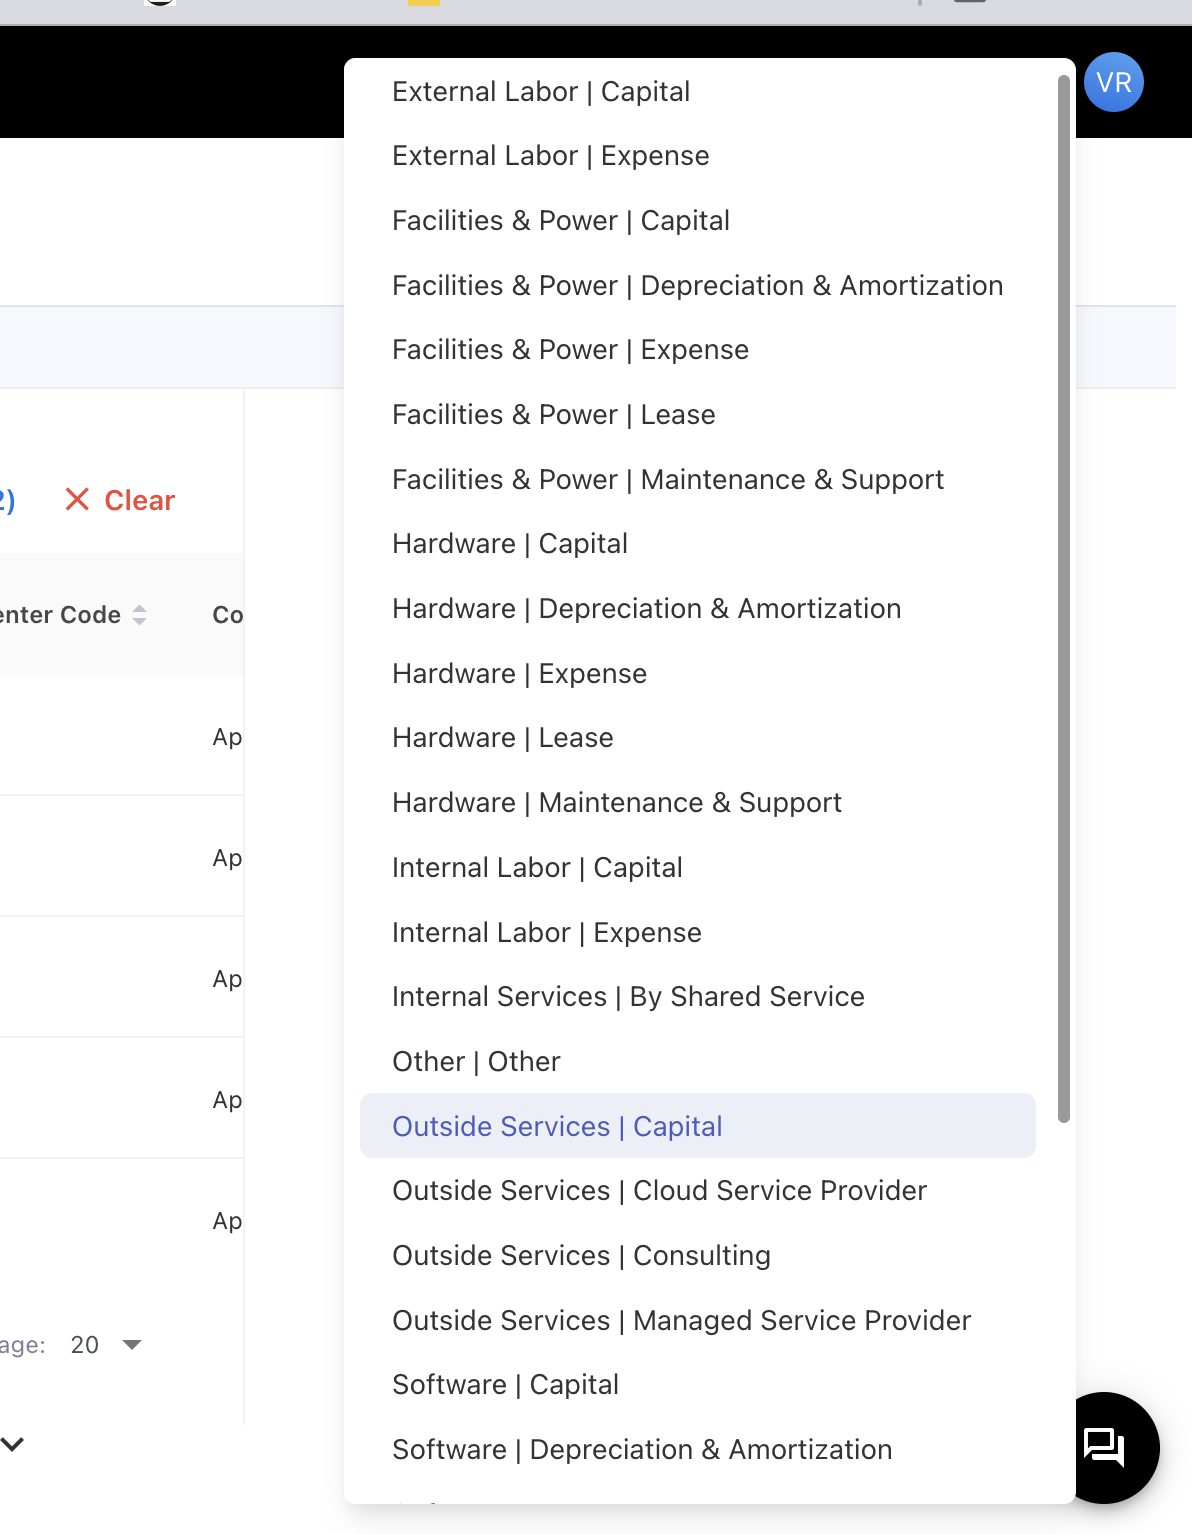1192x1534 pixels.
Task: Select highlighted Outside Services | Capital
Action: pos(557,1127)
